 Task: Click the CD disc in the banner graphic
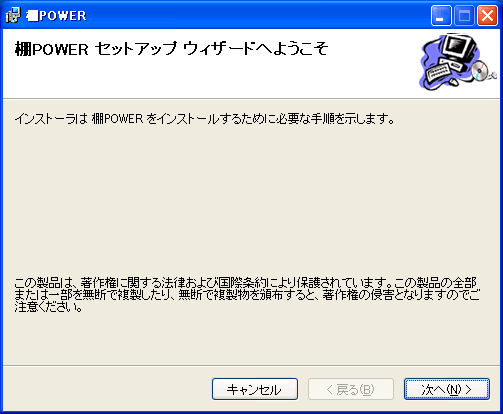click(480, 70)
